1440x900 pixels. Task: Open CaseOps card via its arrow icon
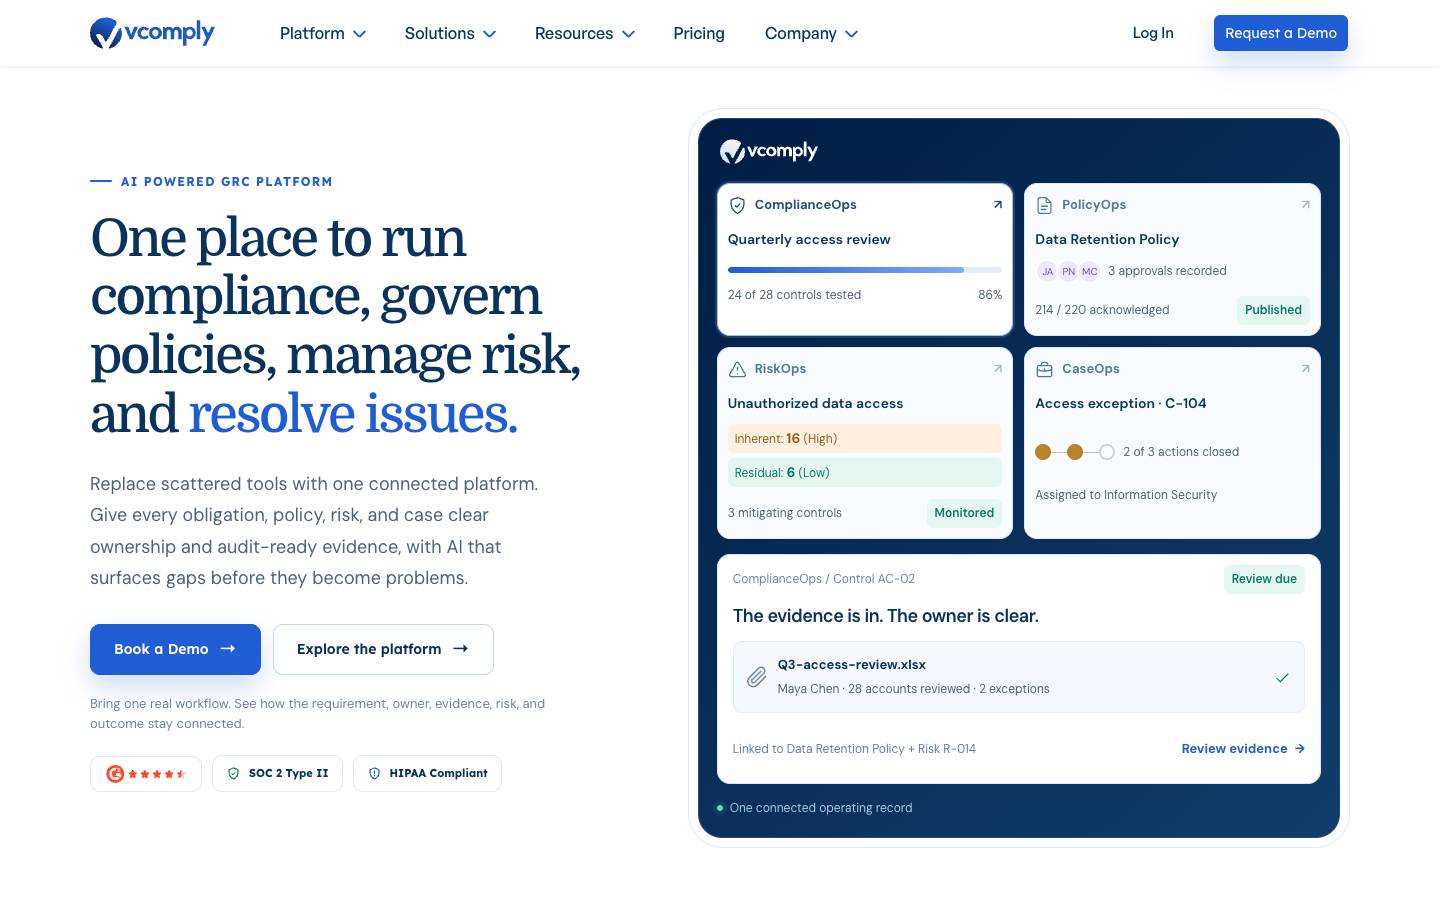1305,368
